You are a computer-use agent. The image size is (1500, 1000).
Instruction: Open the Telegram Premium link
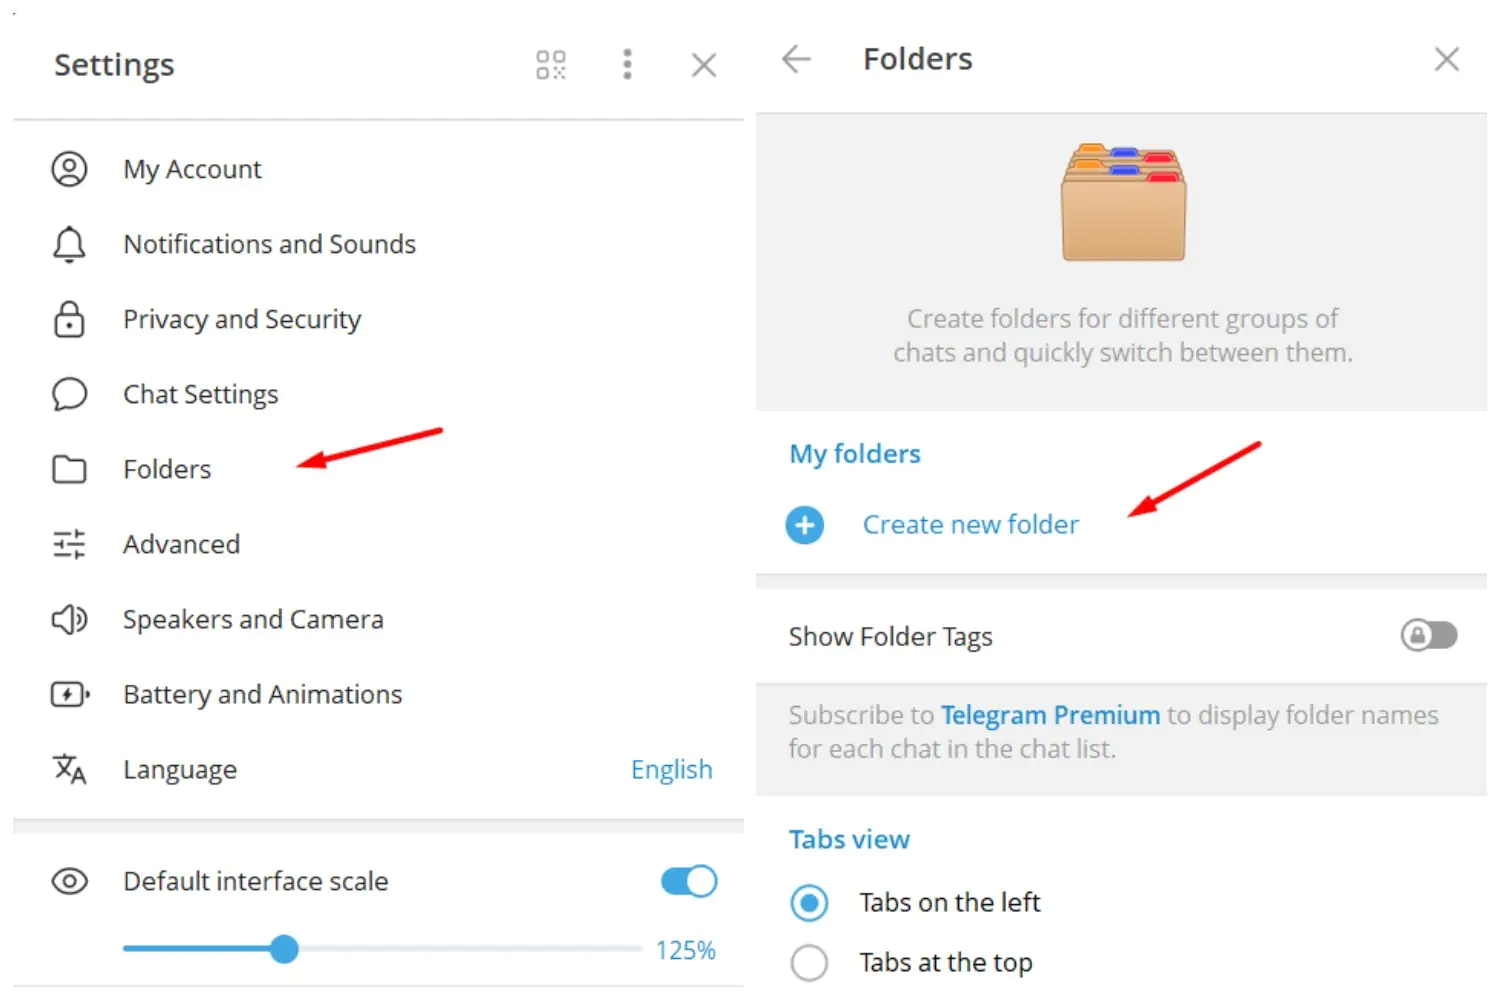pos(1050,715)
